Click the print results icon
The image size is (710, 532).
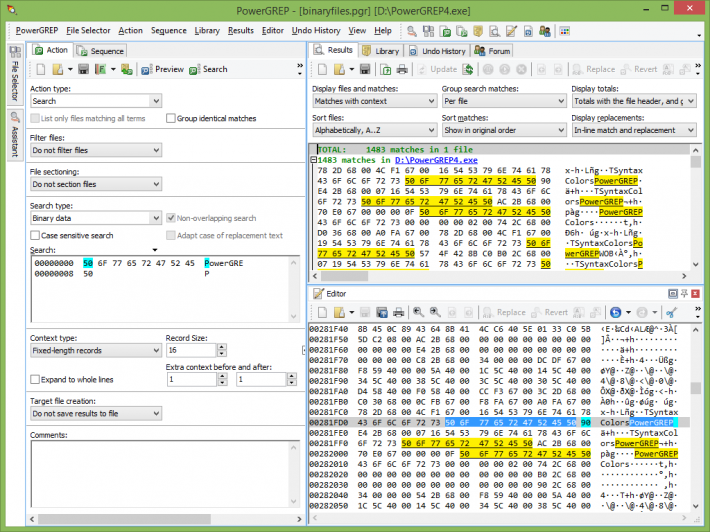pos(402,69)
